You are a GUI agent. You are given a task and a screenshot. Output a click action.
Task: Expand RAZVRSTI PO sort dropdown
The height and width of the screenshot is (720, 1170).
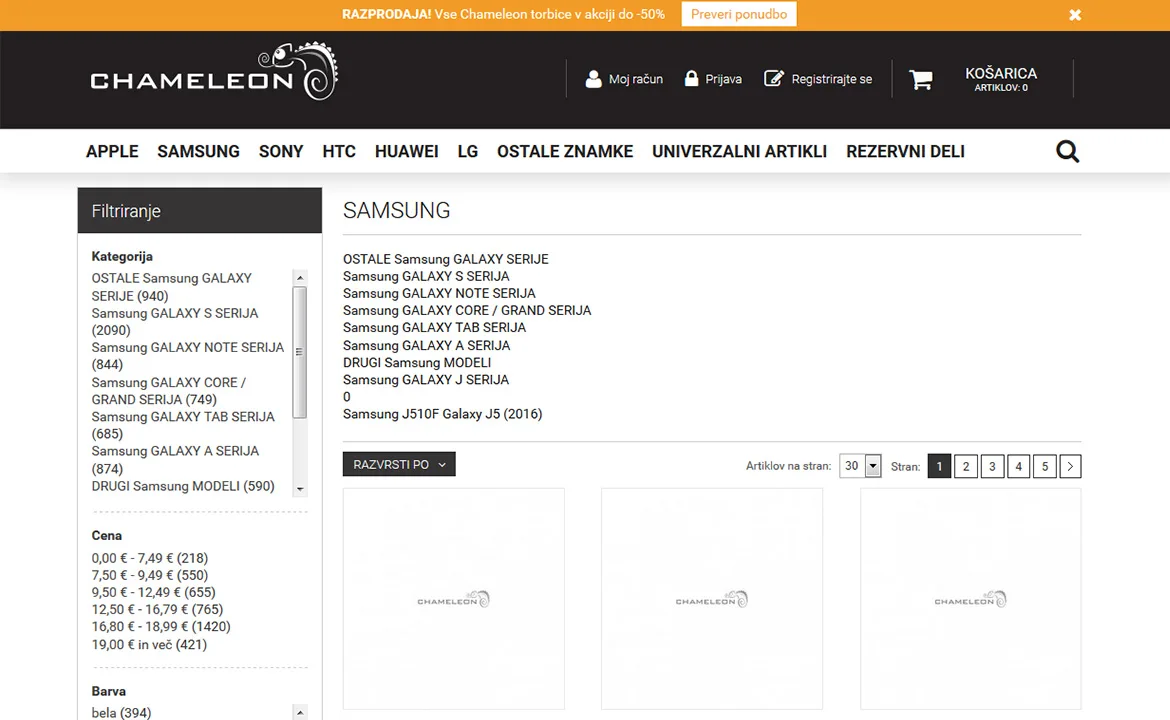click(399, 464)
